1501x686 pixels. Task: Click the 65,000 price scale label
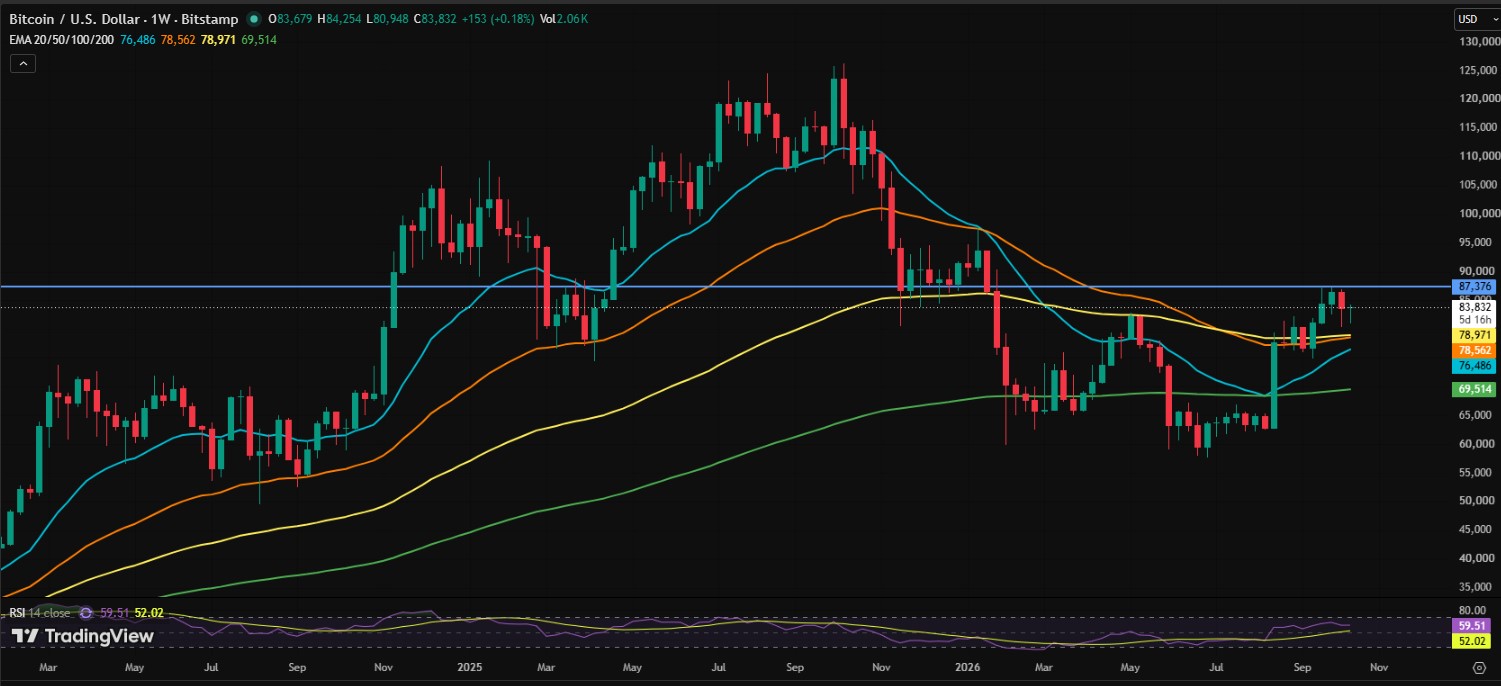click(1479, 414)
